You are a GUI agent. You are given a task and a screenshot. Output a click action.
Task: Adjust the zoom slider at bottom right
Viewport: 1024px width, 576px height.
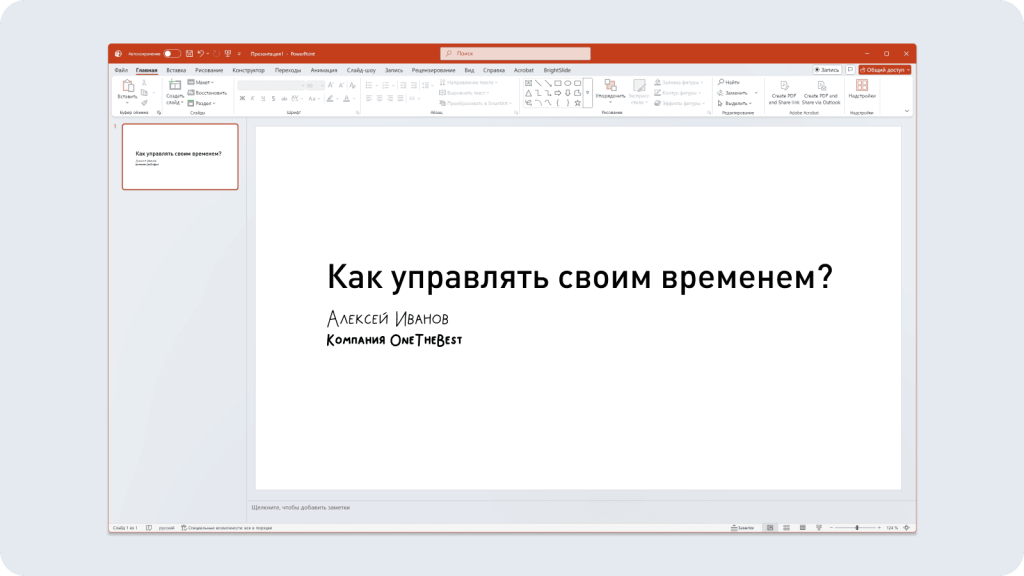[857, 527]
